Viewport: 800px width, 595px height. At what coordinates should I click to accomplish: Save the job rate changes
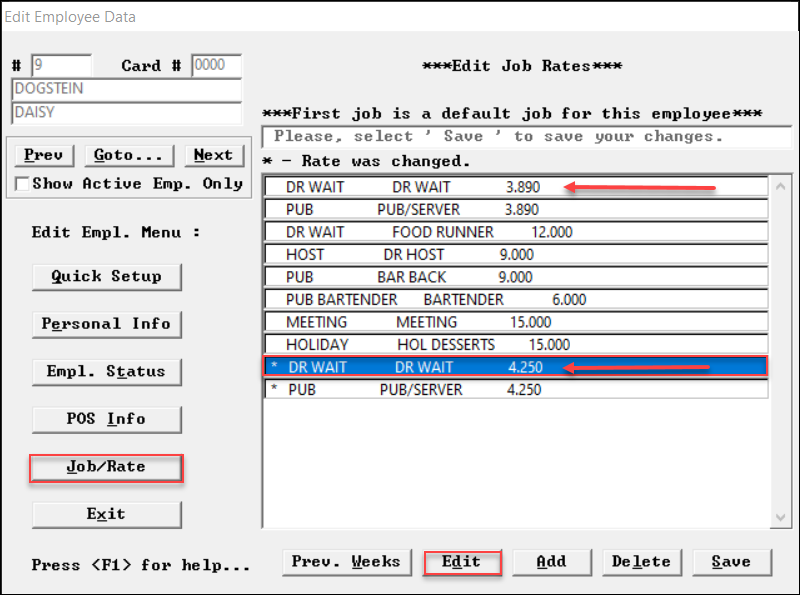(731, 562)
